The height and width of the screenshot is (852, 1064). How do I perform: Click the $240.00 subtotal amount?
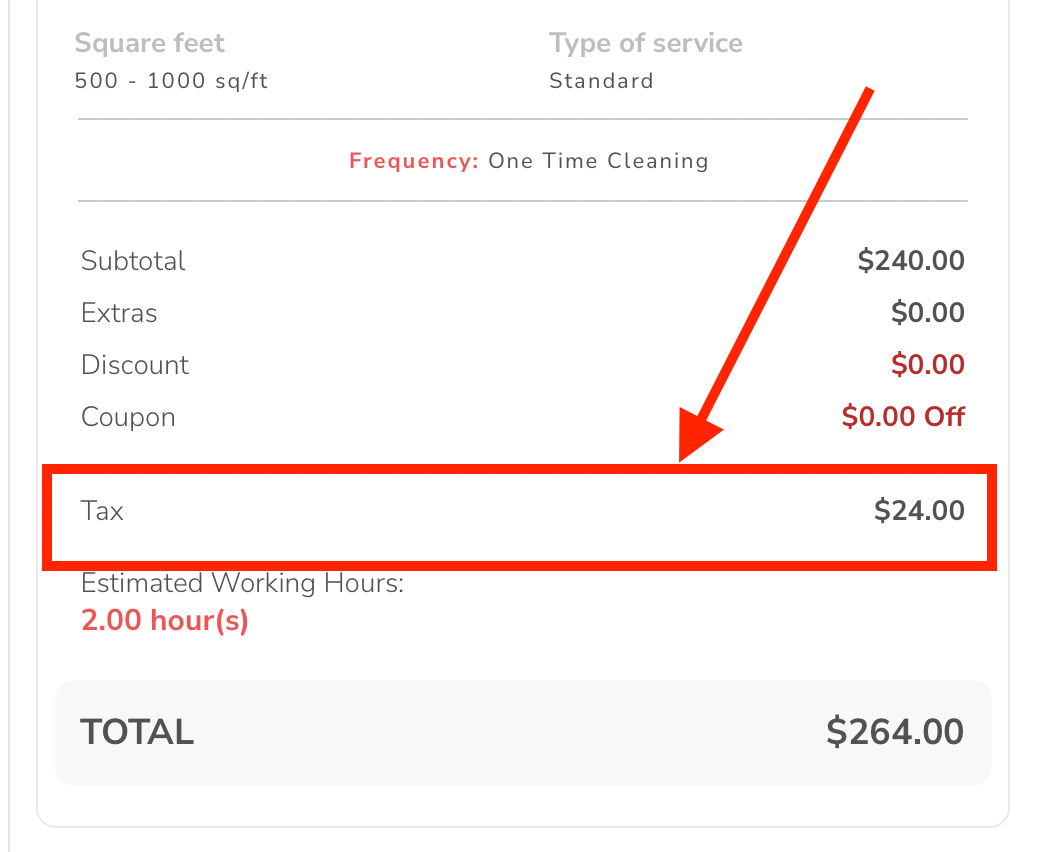pyautogui.click(x=911, y=260)
